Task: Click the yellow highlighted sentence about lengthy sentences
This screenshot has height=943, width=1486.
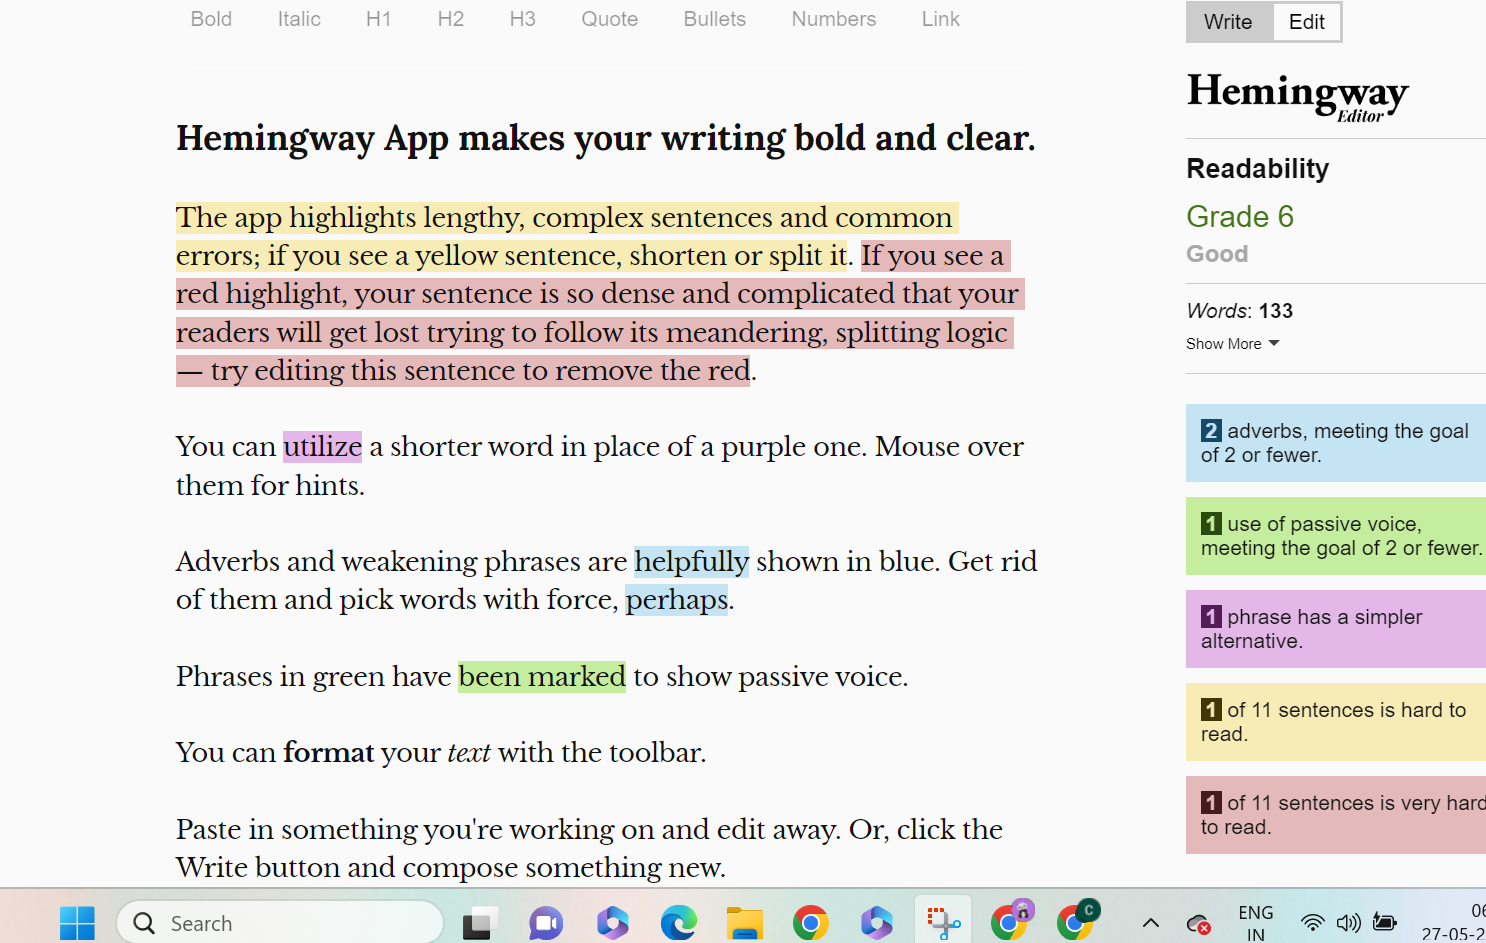Action: point(567,237)
